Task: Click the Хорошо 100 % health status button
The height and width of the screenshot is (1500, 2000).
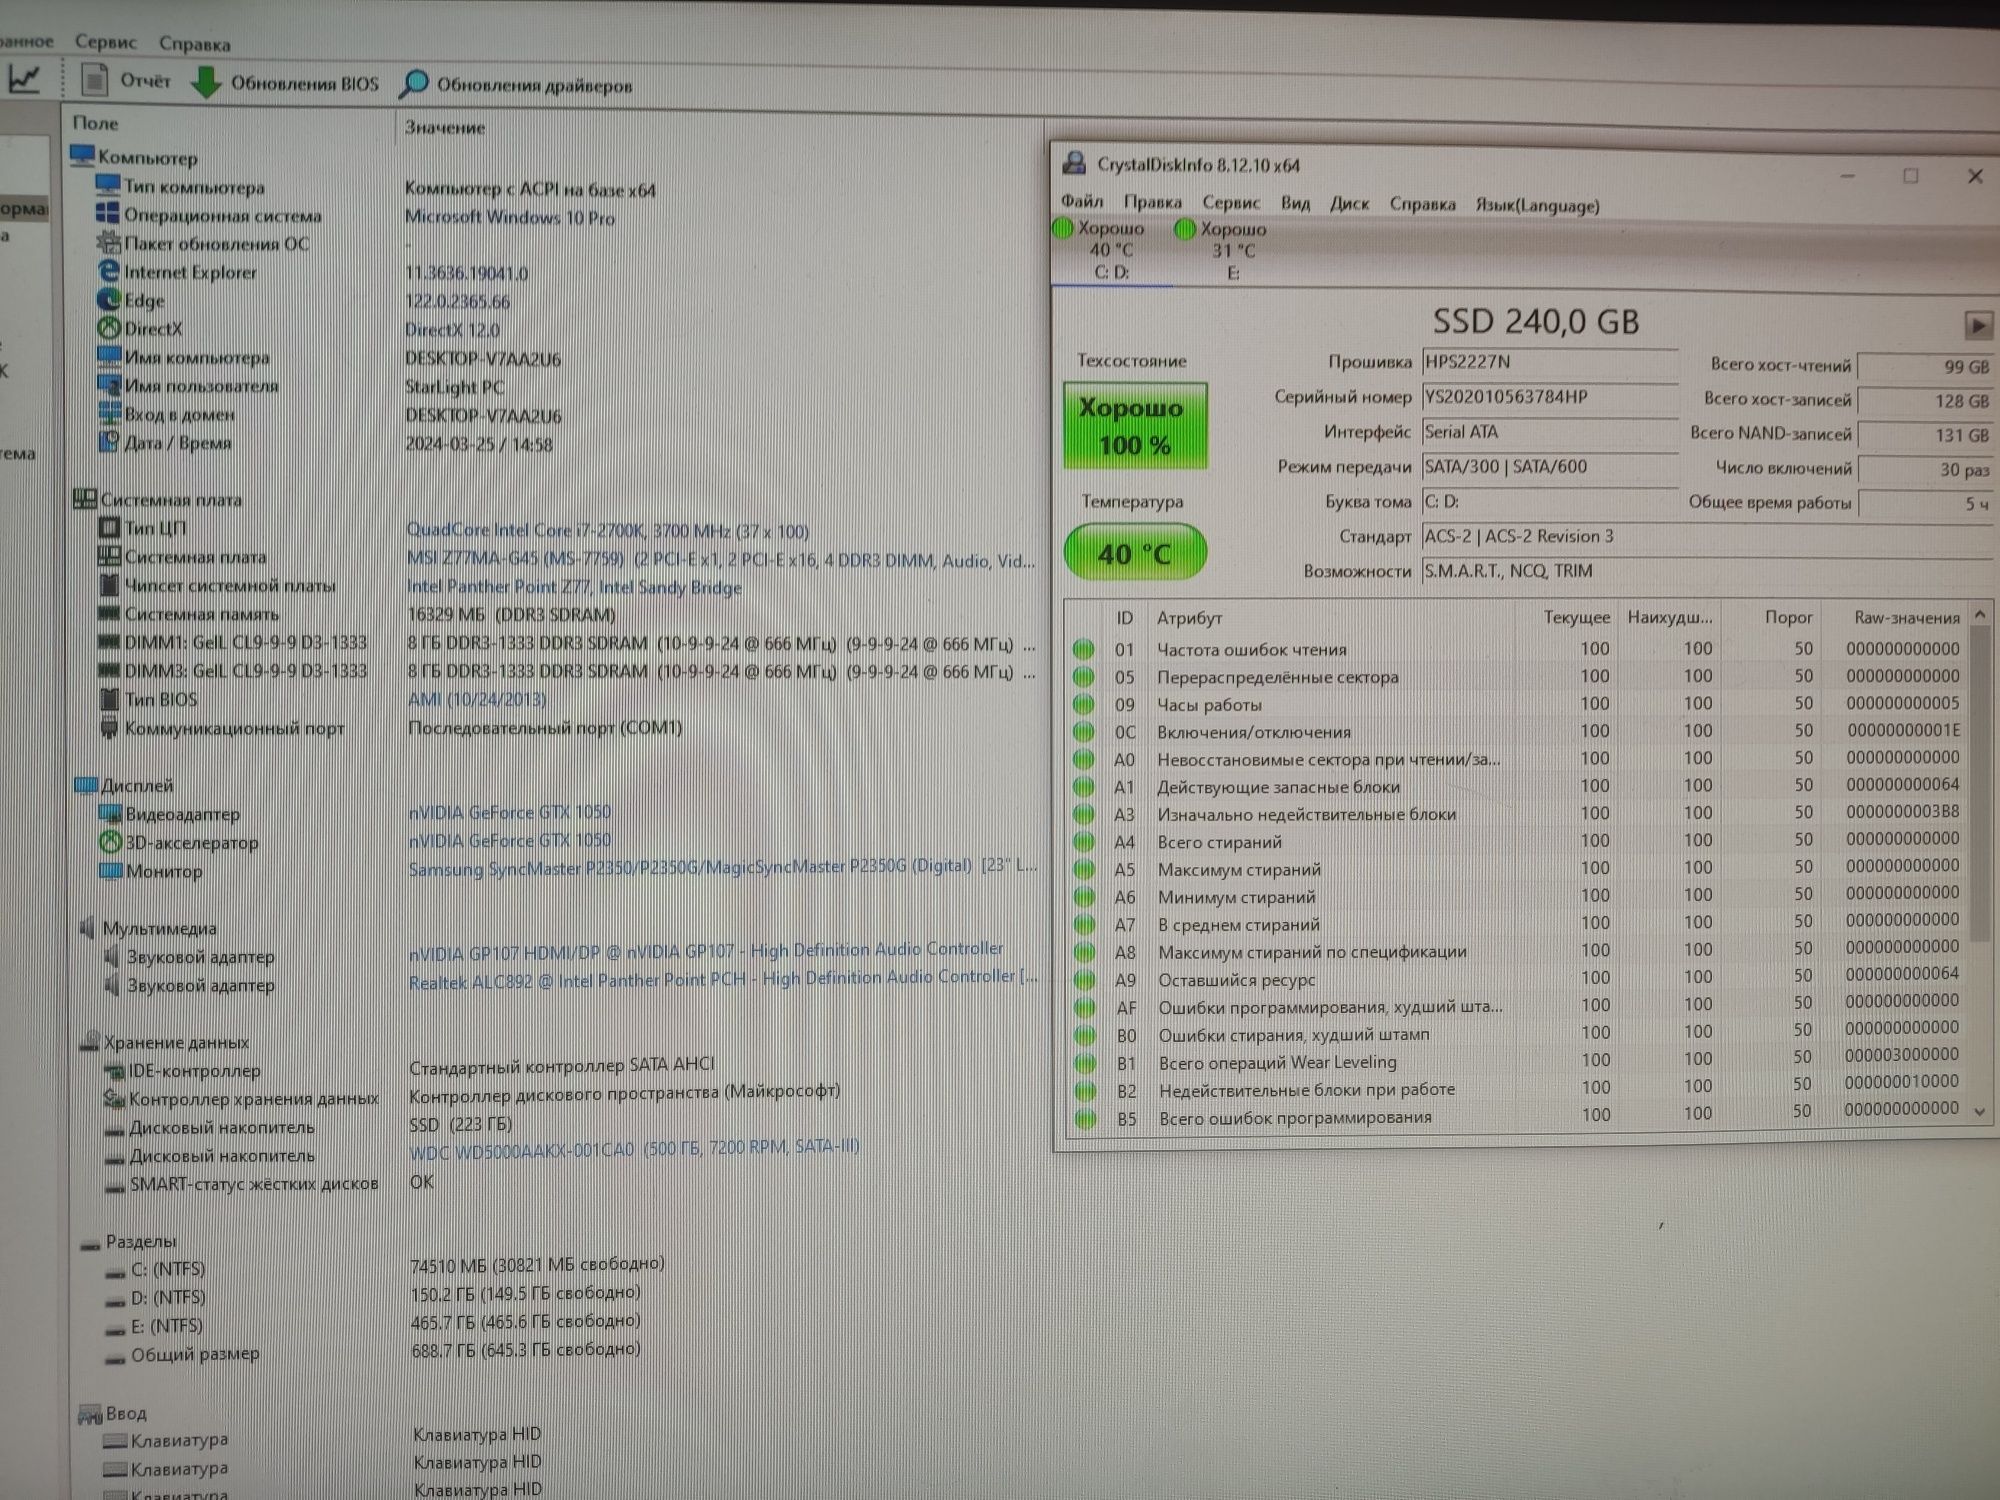Action: (1135, 426)
